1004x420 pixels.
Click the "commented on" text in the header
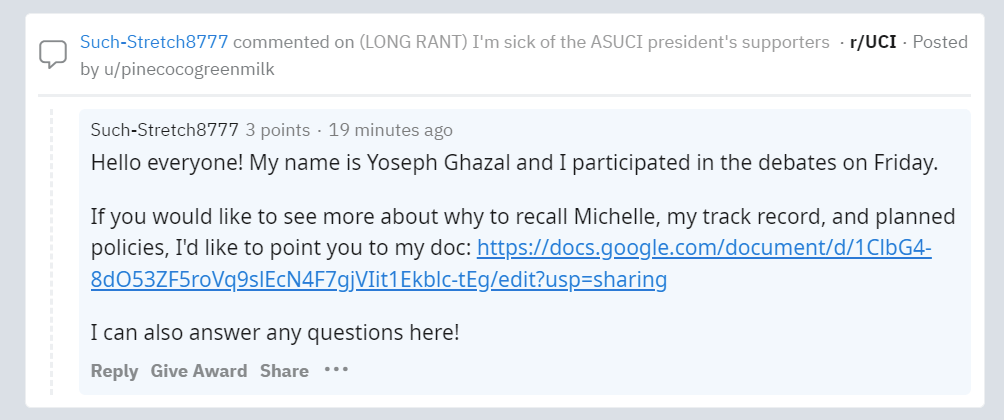[x=293, y=42]
